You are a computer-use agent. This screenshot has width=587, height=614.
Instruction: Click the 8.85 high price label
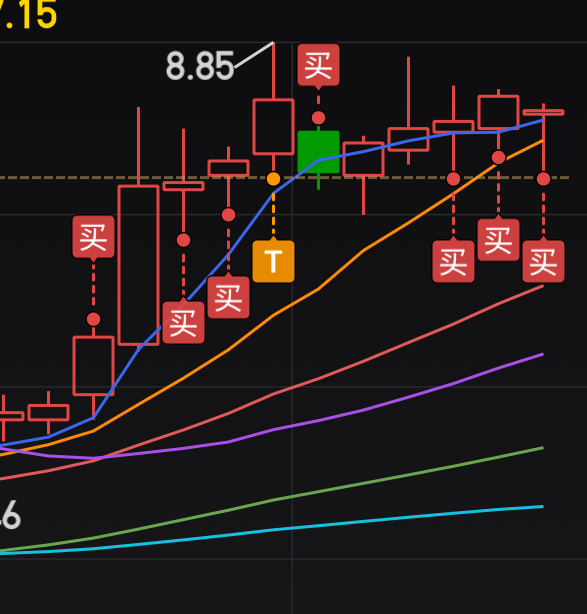200,66
